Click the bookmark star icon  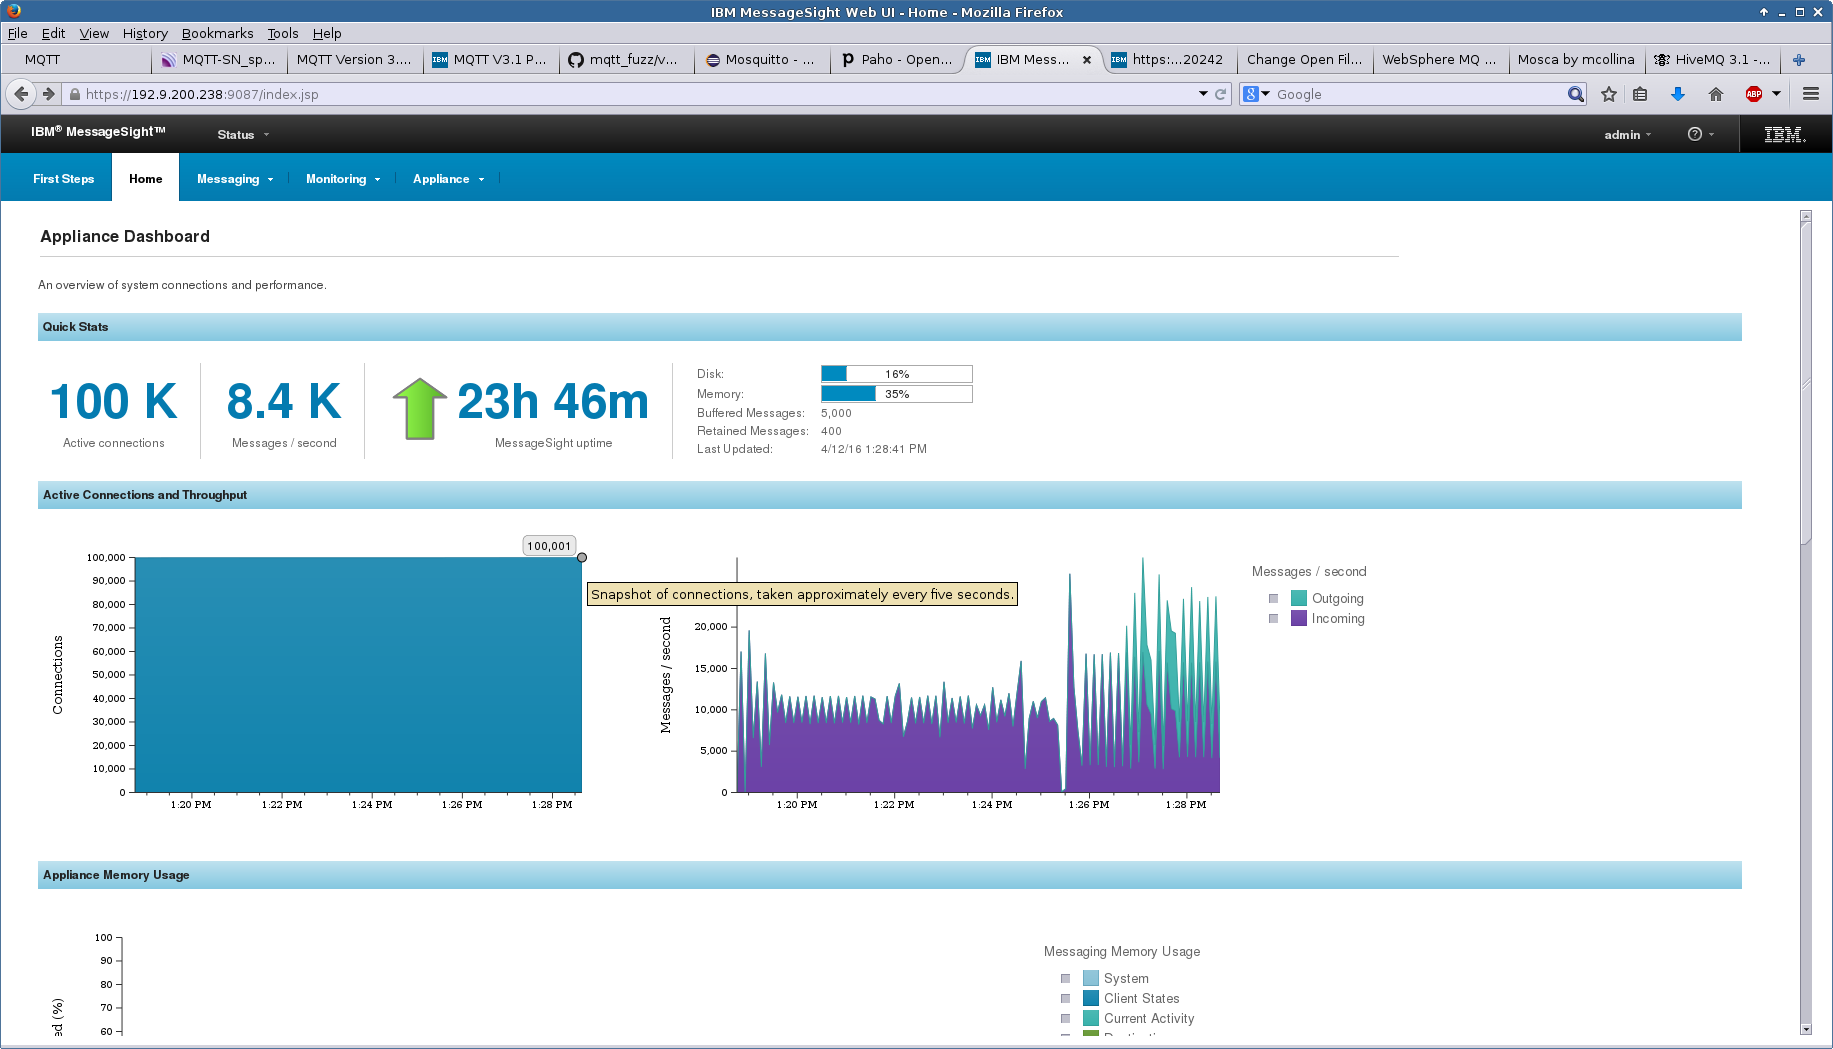[x=1608, y=94]
